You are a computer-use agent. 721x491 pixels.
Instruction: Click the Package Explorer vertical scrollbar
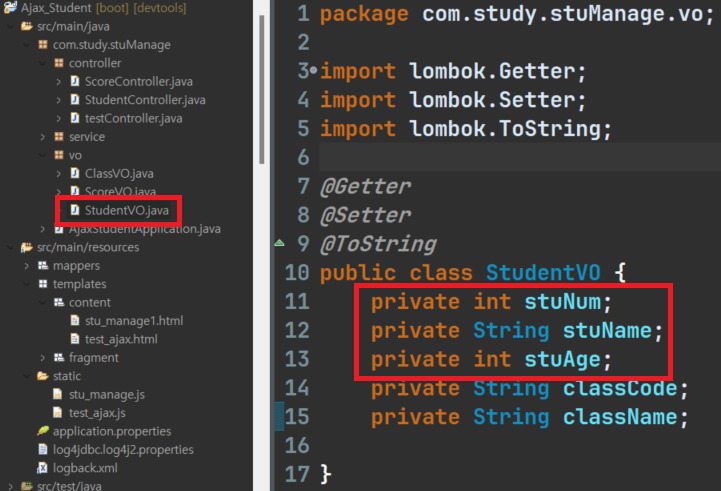(x=262, y=89)
